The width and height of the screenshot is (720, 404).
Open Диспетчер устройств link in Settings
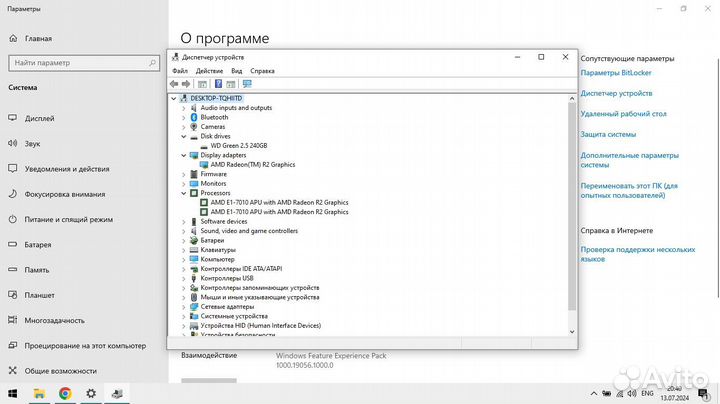coord(616,93)
